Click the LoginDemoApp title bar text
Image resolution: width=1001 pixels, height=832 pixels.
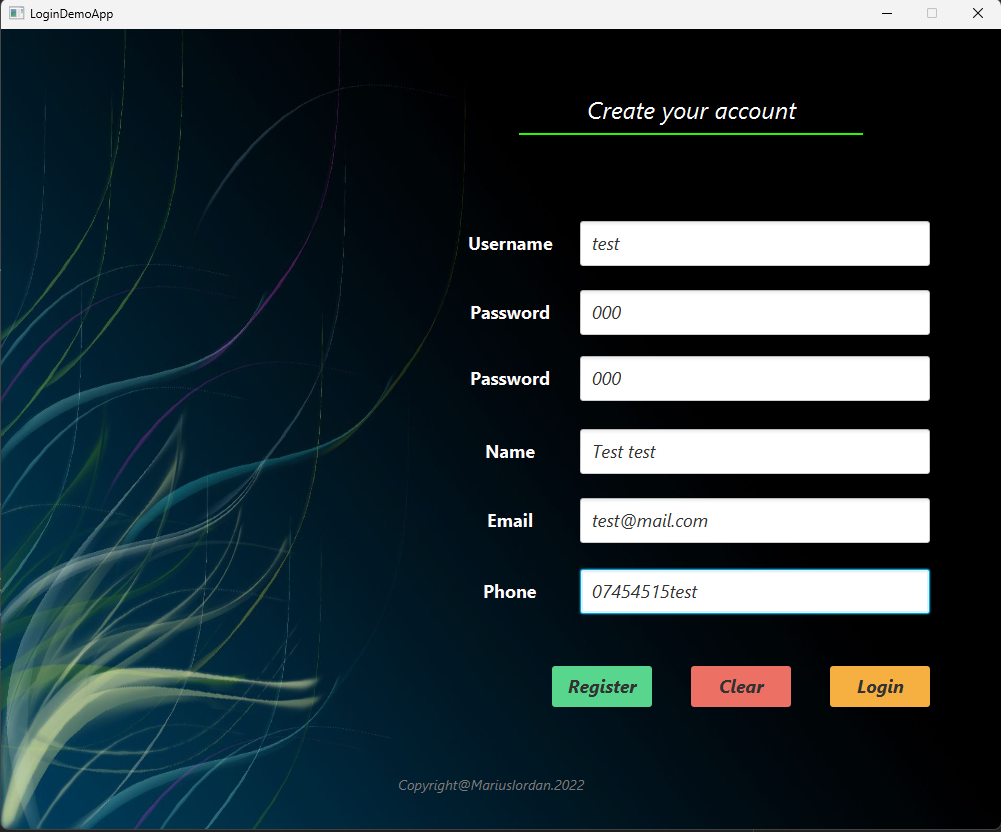click(x=72, y=13)
